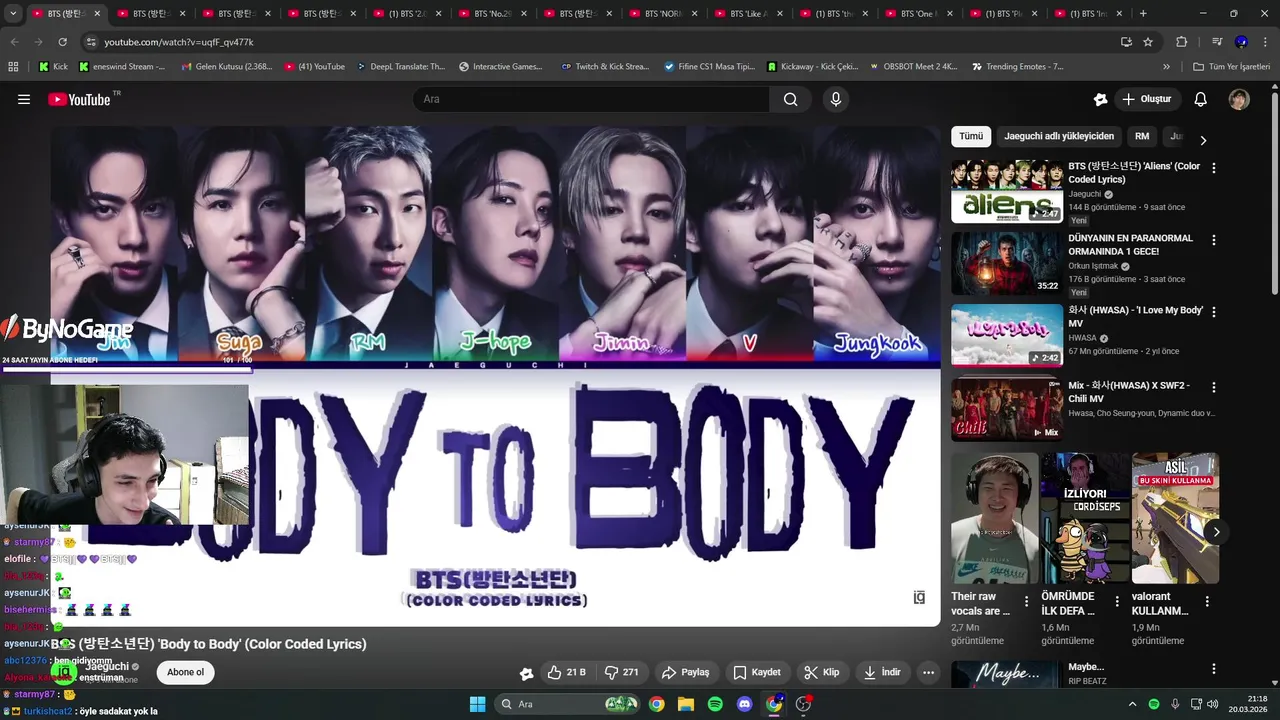Switch to the BTS 'NORM' tab
Screen dimensions: 1280x720
click(663, 14)
